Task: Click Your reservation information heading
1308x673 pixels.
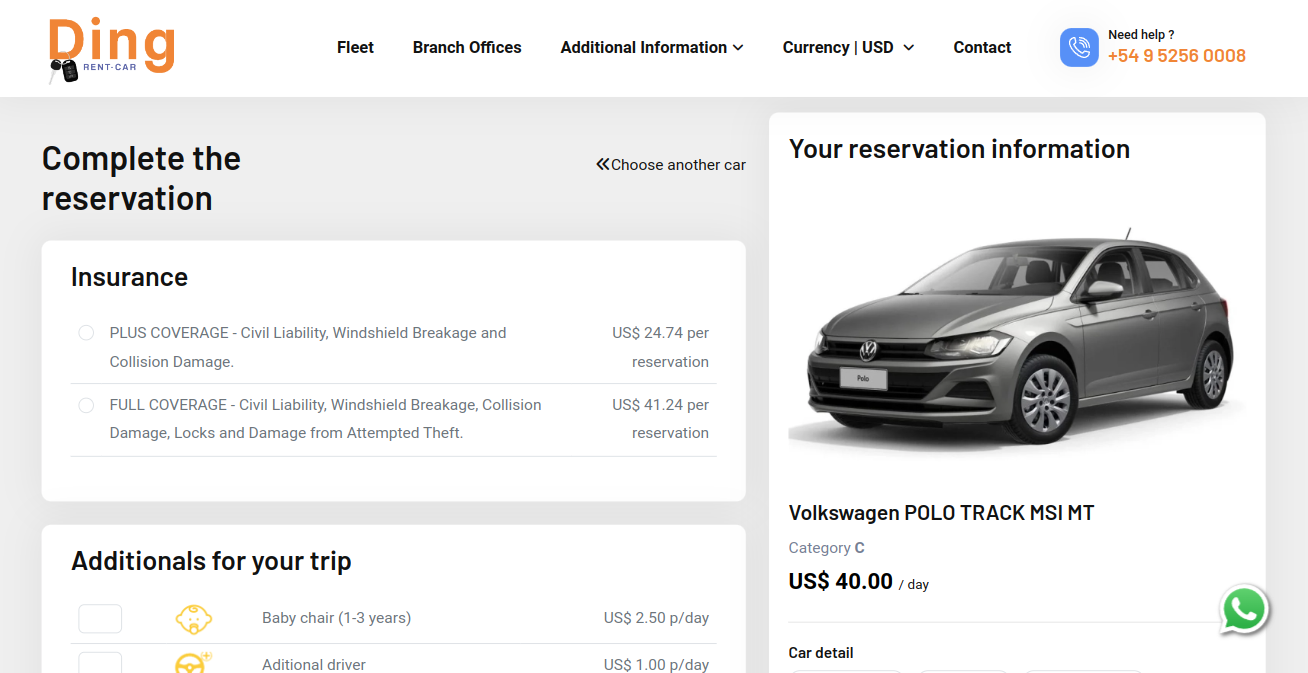Action: tap(959, 149)
